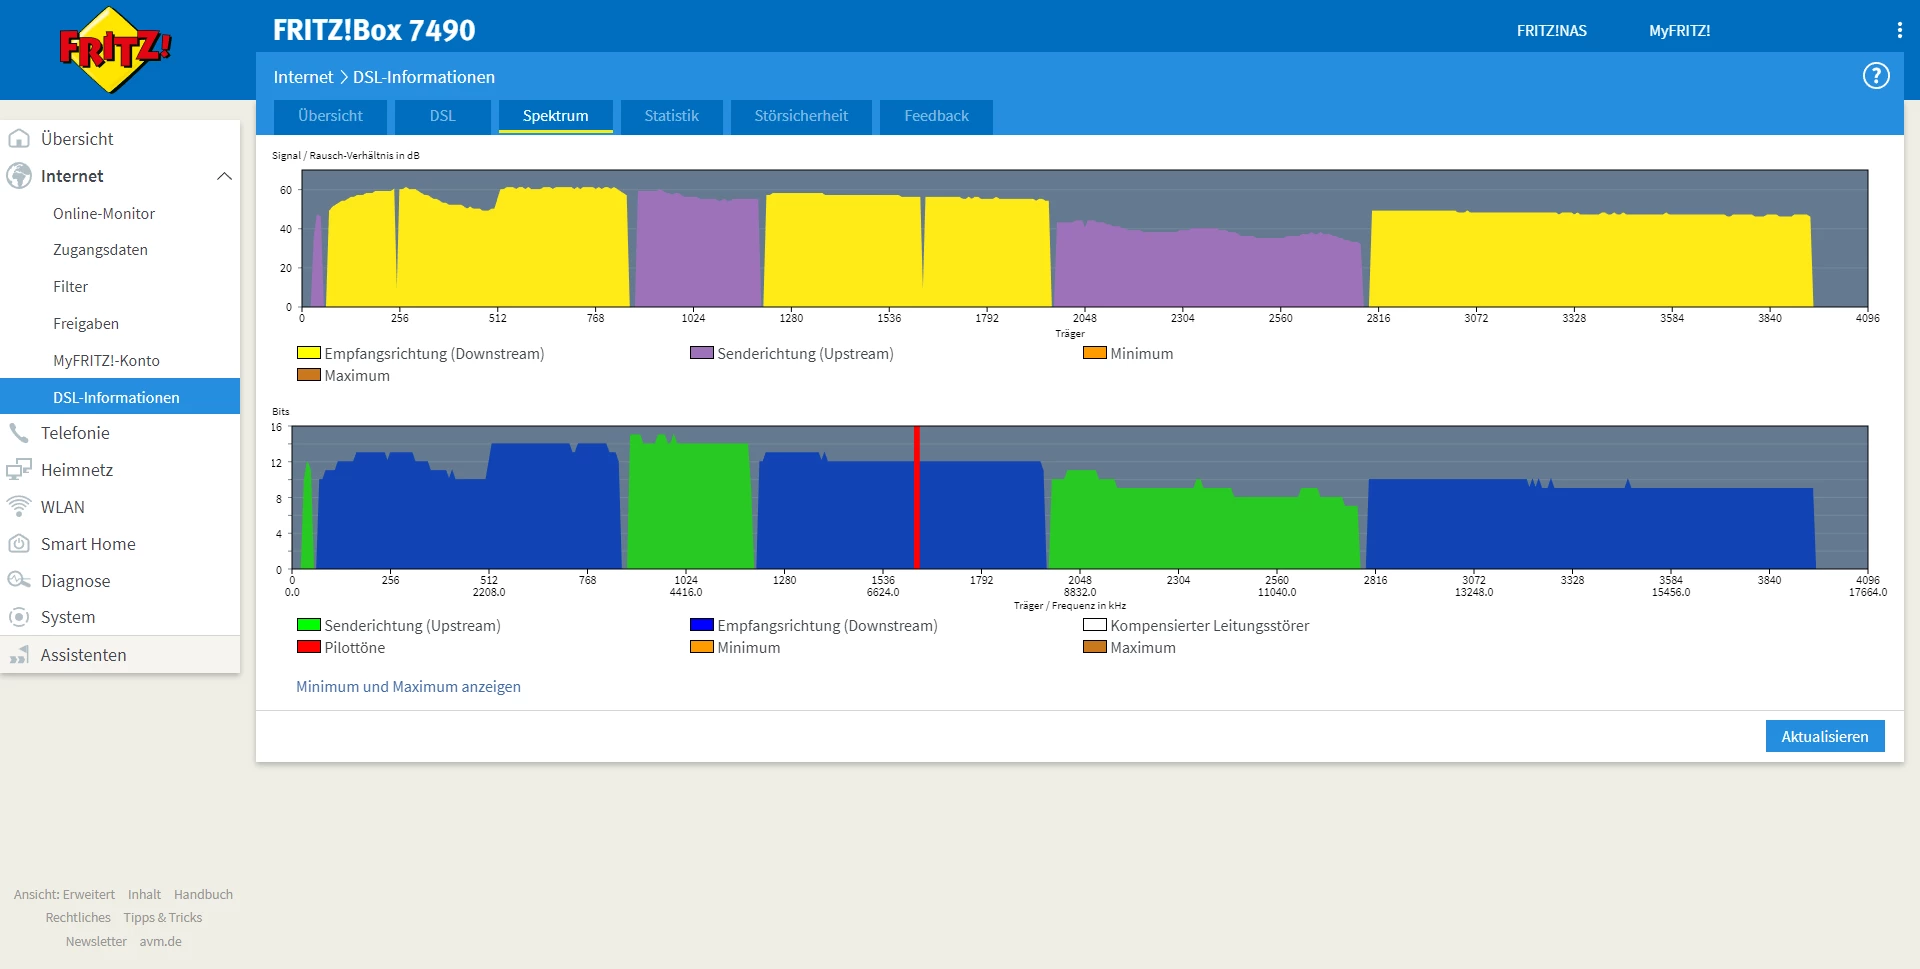Open the three-dot options menu
This screenshot has width=1920, height=969.
(1899, 31)
